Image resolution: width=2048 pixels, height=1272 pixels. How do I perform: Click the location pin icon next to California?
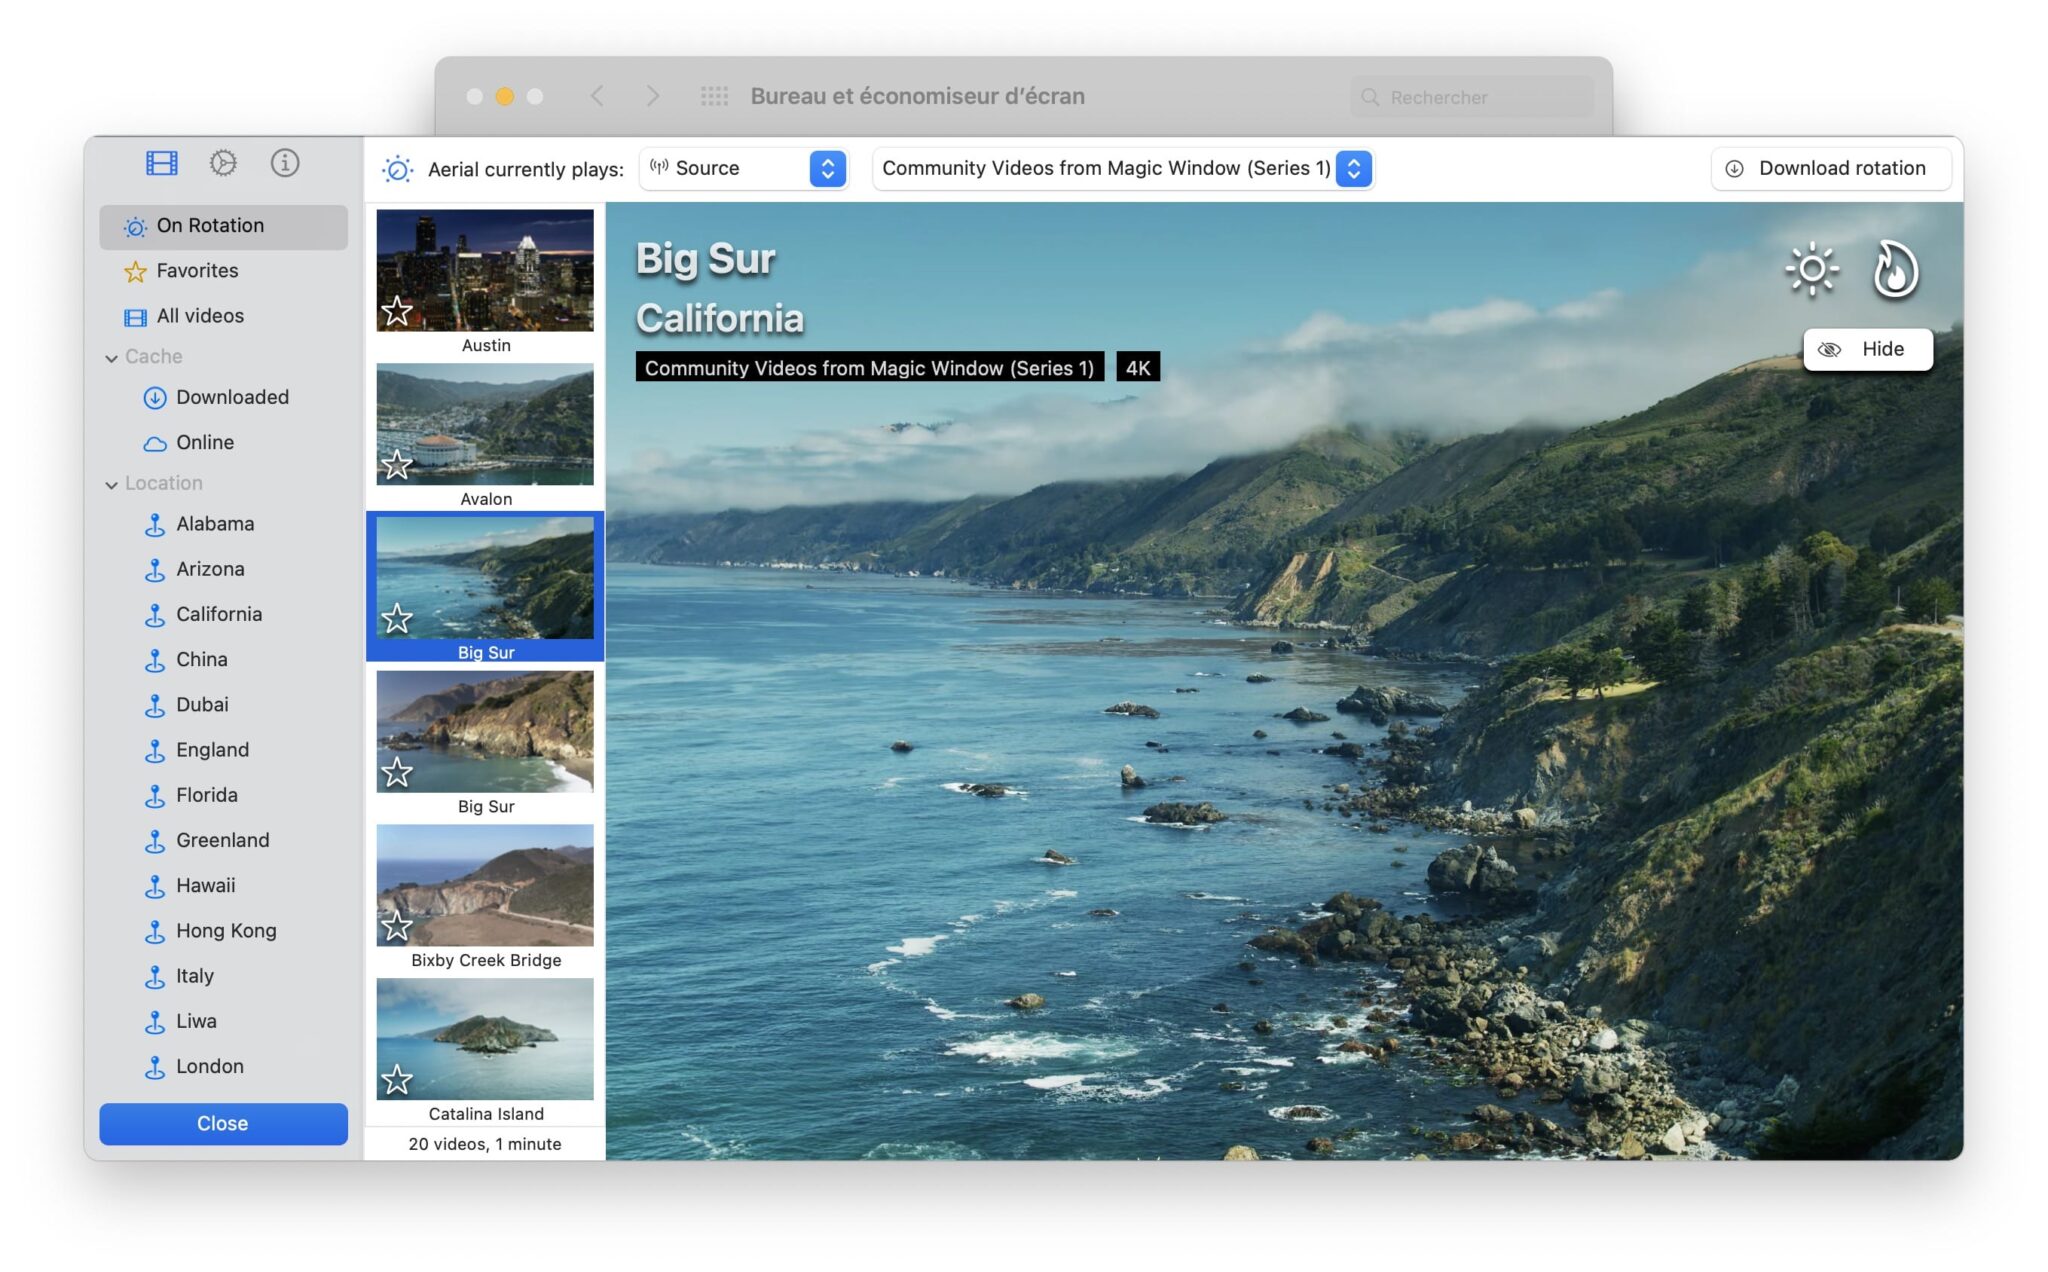tap(155, 614)
